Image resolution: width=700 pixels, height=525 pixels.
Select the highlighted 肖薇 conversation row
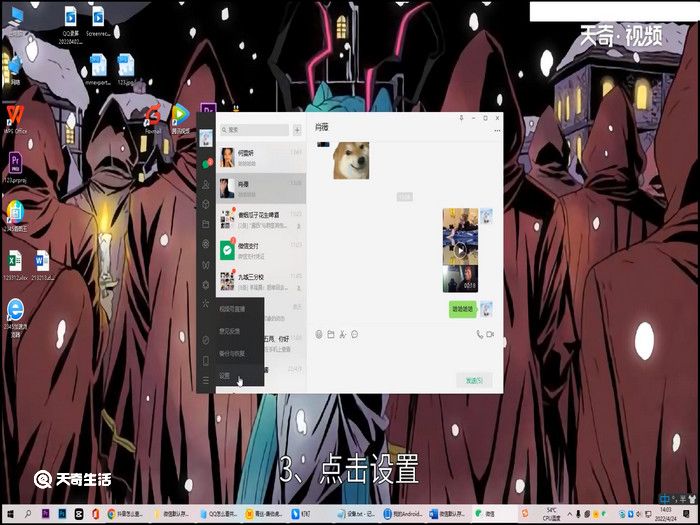(261, 188)
